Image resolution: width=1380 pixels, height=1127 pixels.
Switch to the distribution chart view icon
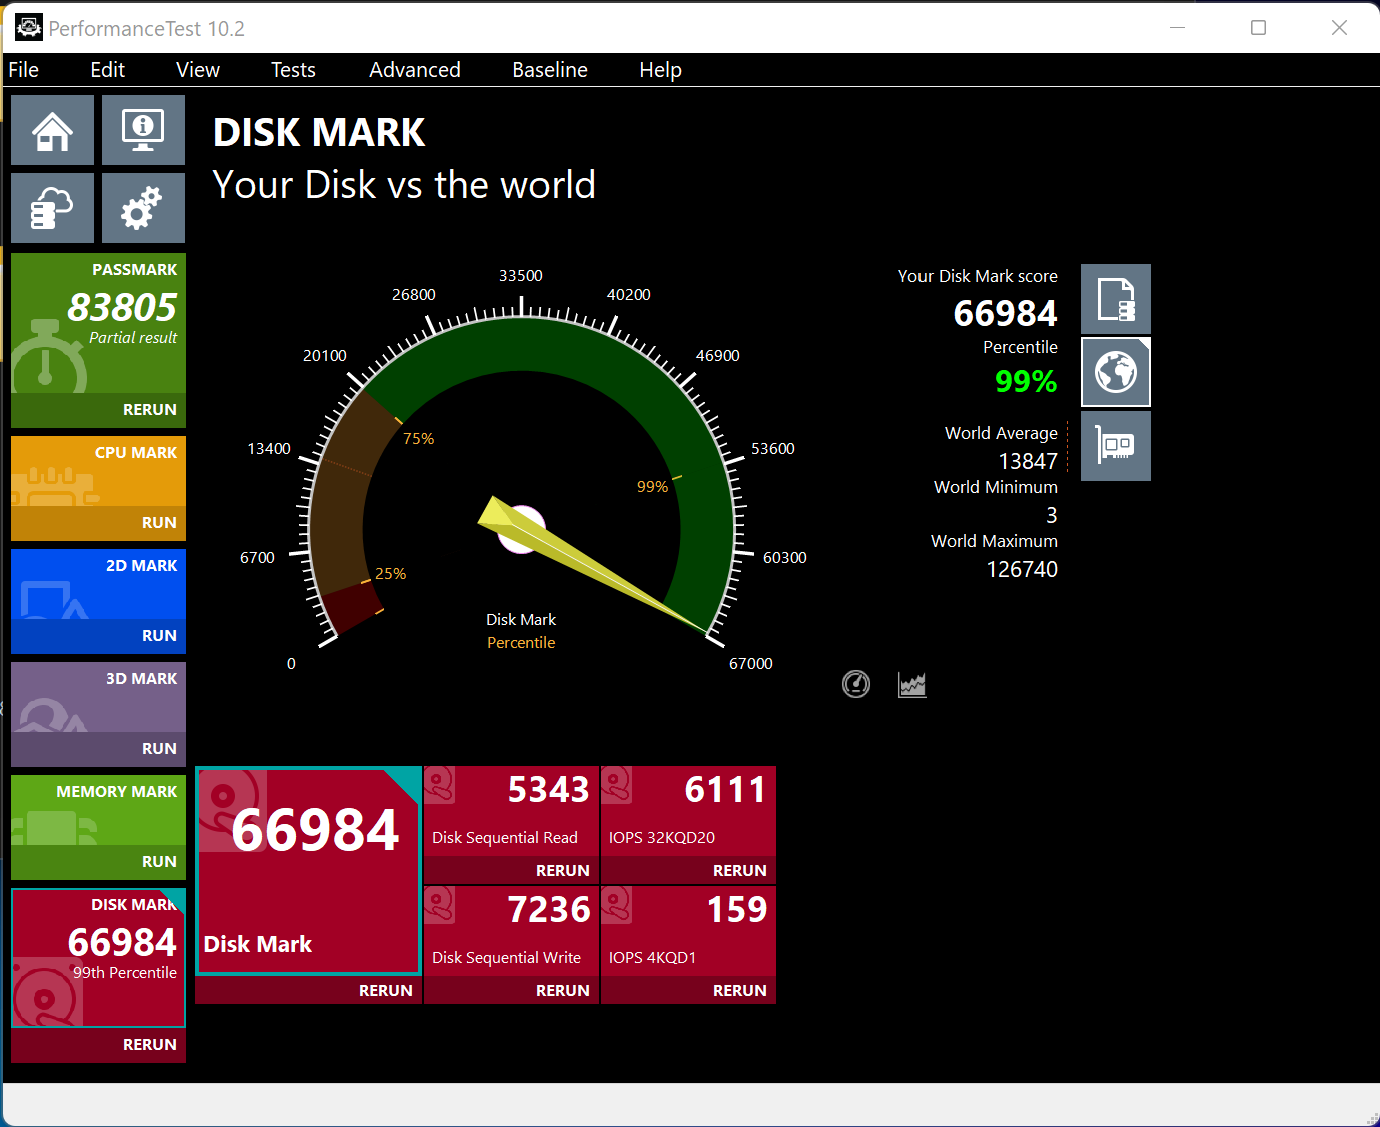pos(912,684)
